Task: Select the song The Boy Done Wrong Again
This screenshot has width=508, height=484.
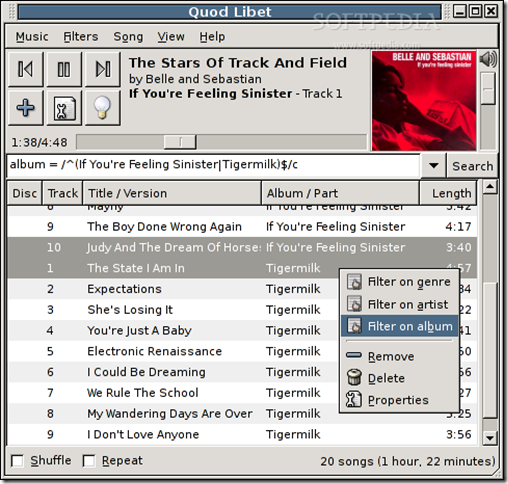Action: 242,227
